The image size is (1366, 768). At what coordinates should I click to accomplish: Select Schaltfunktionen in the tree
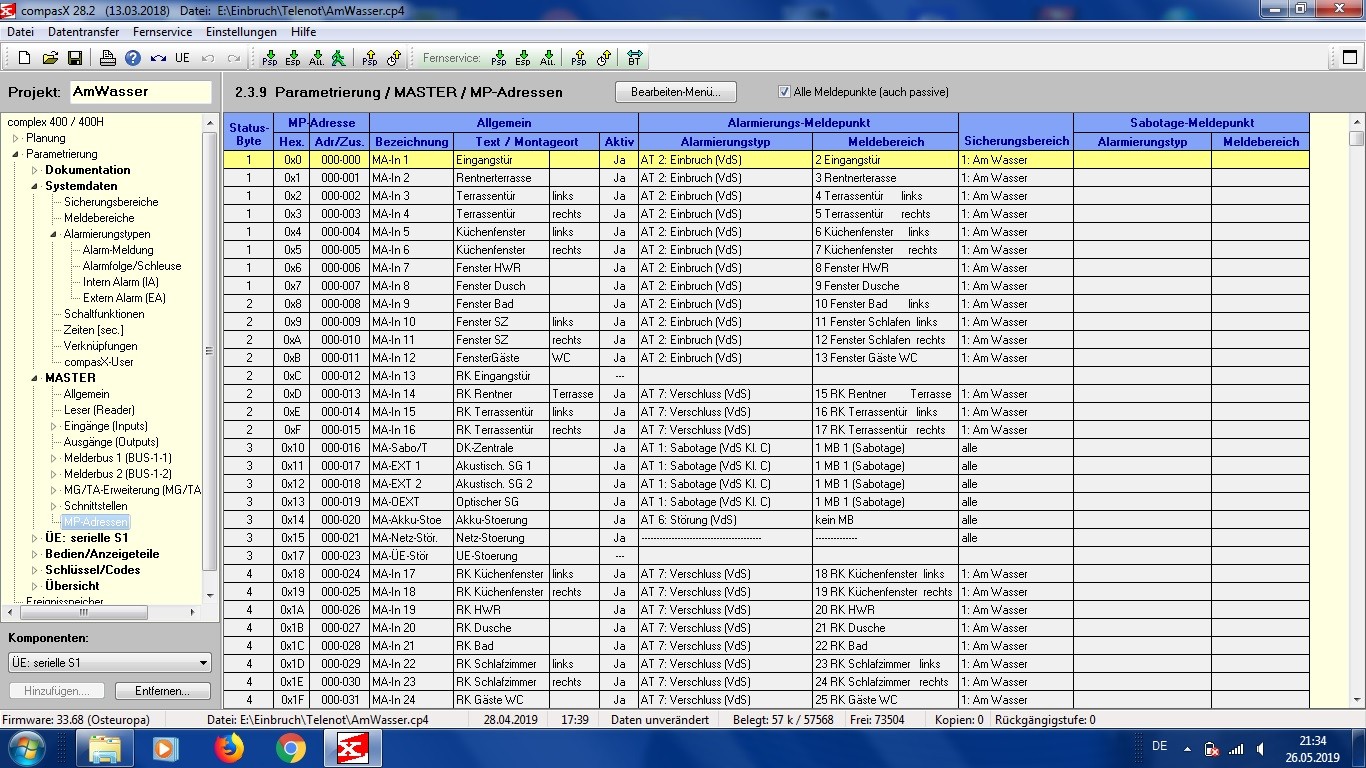(x=104, y=314)
